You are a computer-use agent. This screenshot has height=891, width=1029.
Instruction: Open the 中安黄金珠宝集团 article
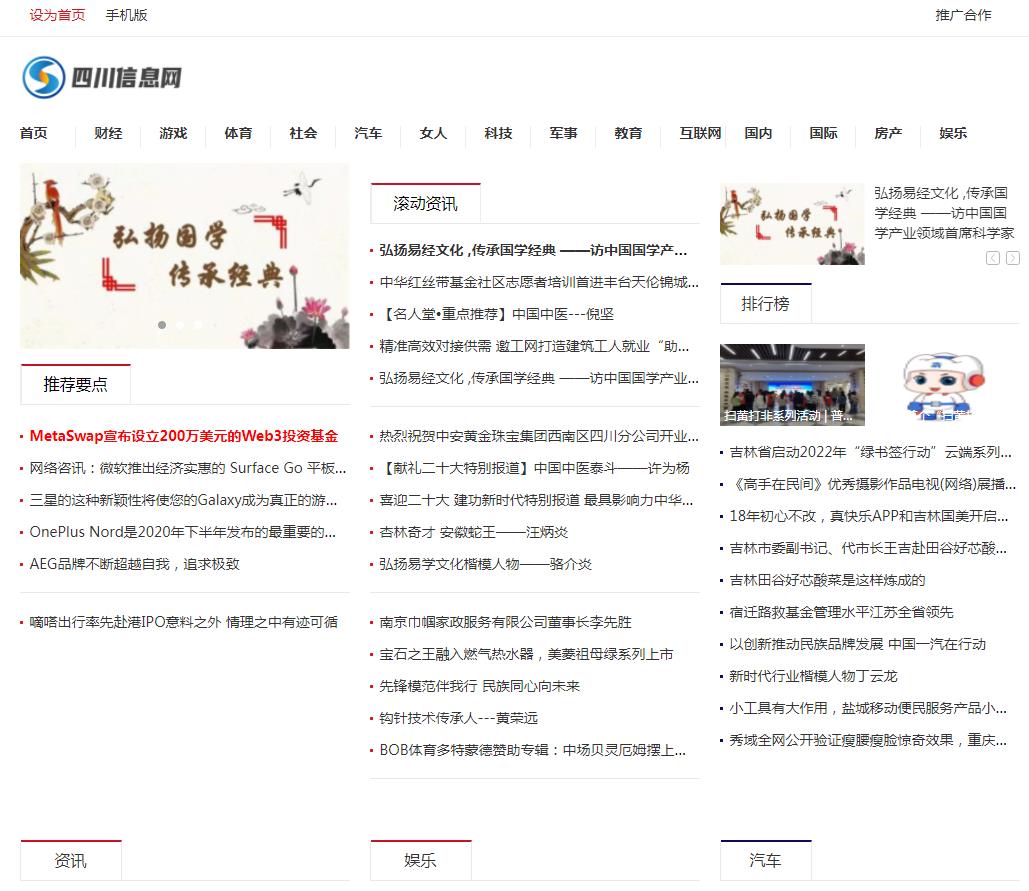[x=539, y=436]
